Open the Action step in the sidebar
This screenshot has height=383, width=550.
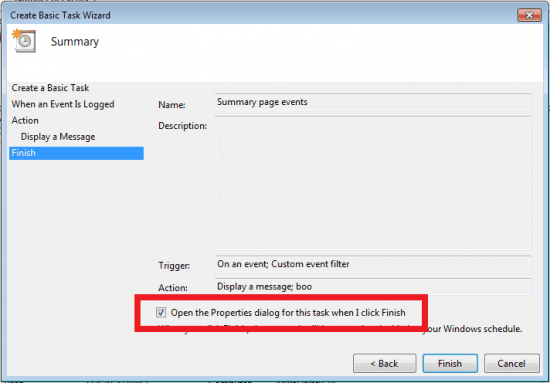click(x=25, y=120)
